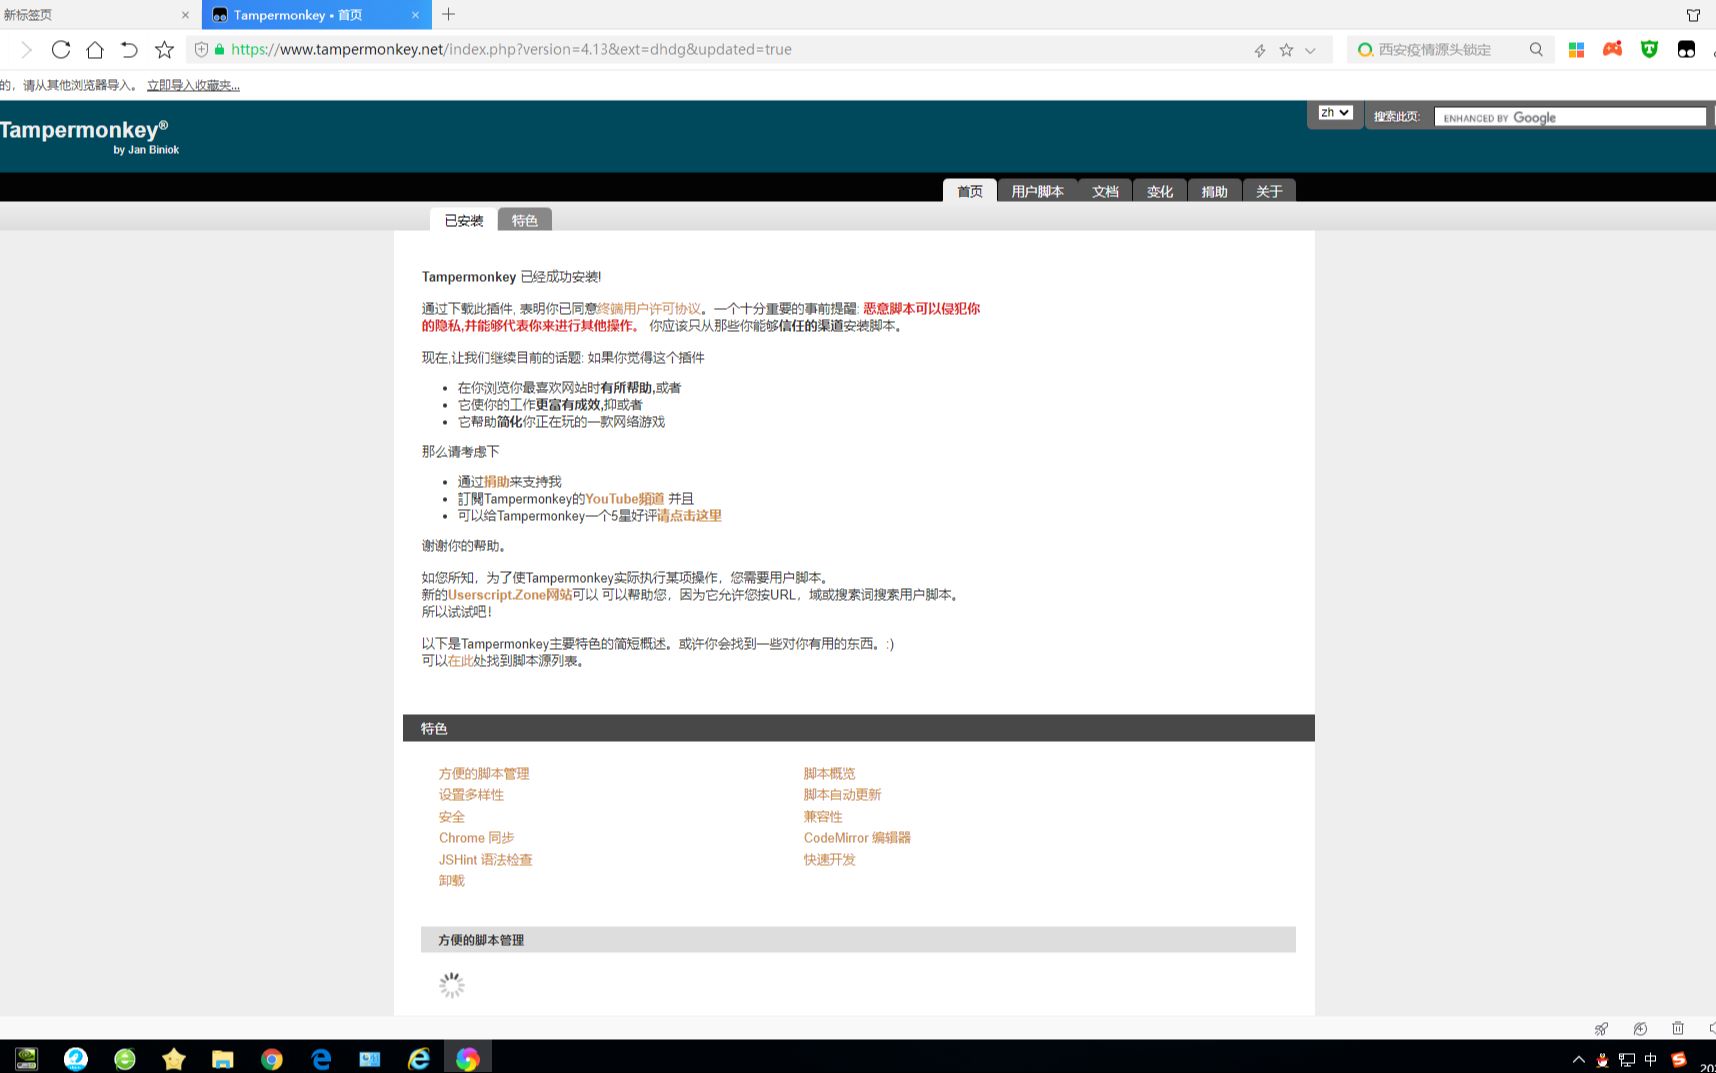Add bookmark with the star icon
The image size is (1716, 1073).
coord(163,49)
